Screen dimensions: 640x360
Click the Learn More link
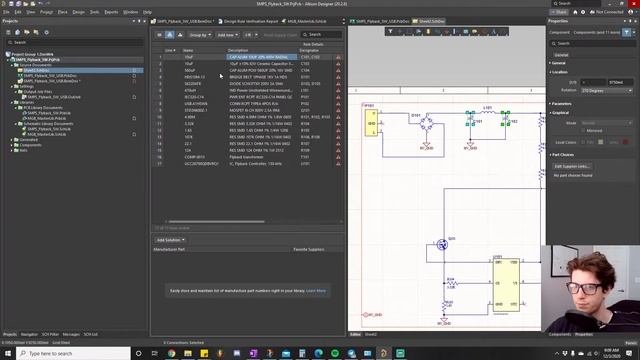click(316, 291)
